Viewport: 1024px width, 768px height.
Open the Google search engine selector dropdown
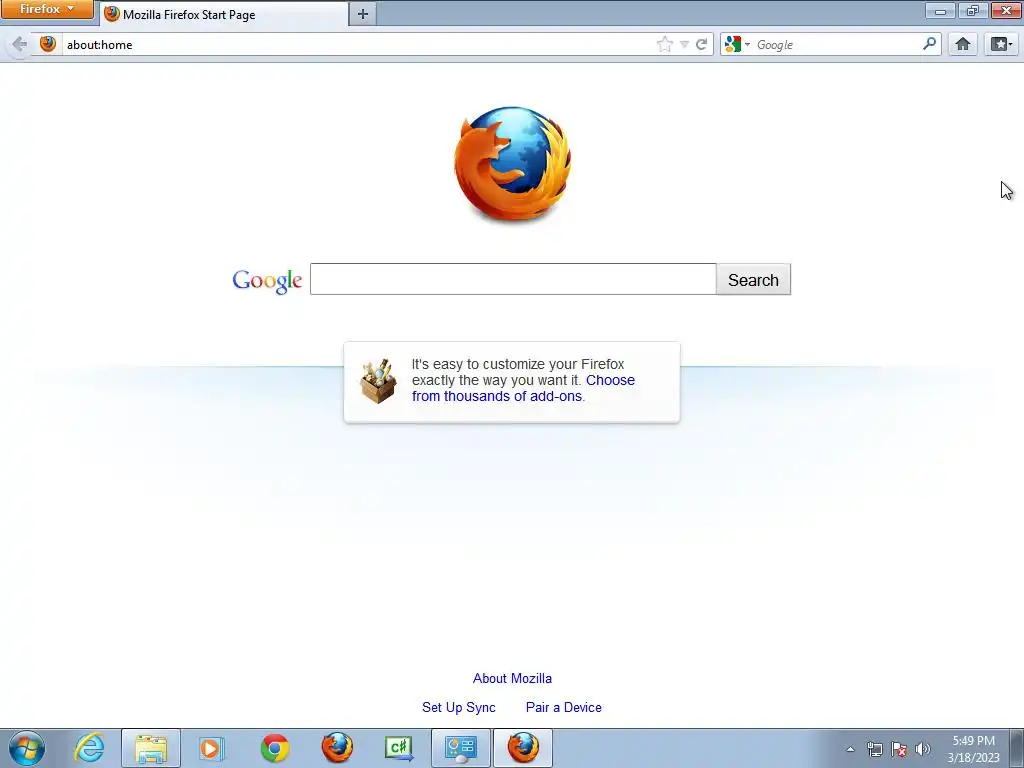coord(737,44)
